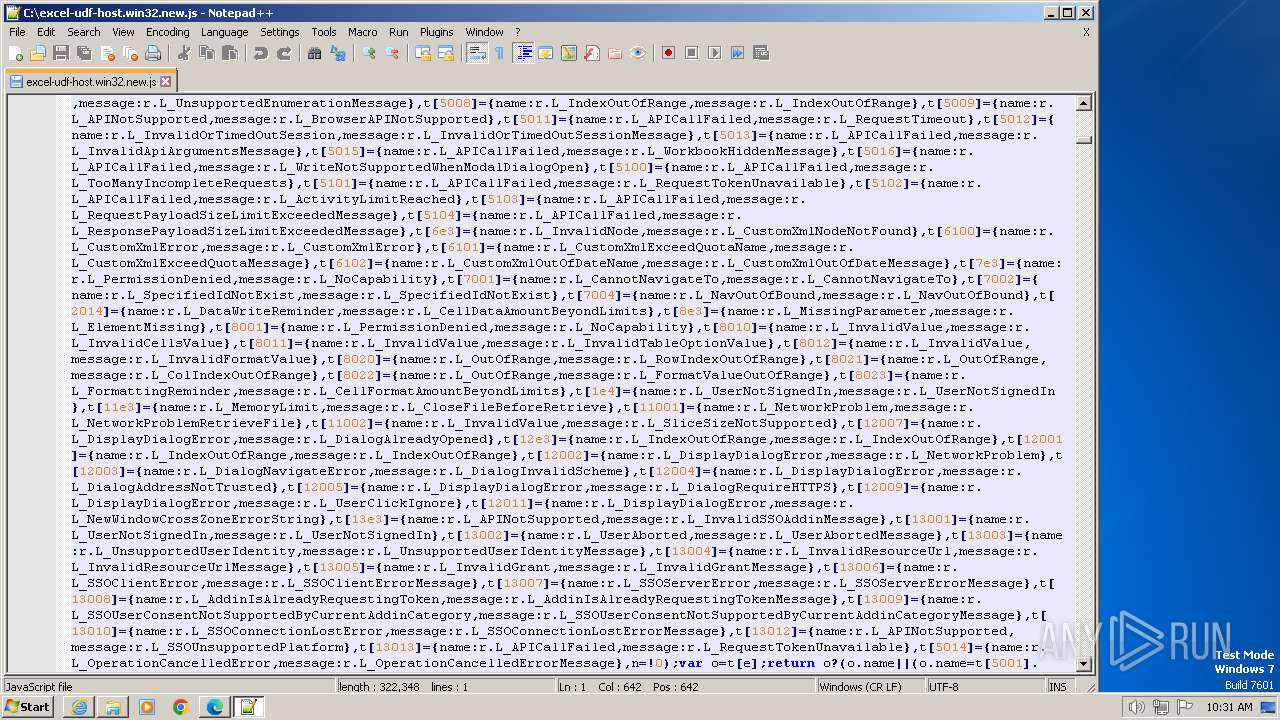Undo the last action via the toolbar
Viewport: 1280px width, 720px height.
(260, 53)
